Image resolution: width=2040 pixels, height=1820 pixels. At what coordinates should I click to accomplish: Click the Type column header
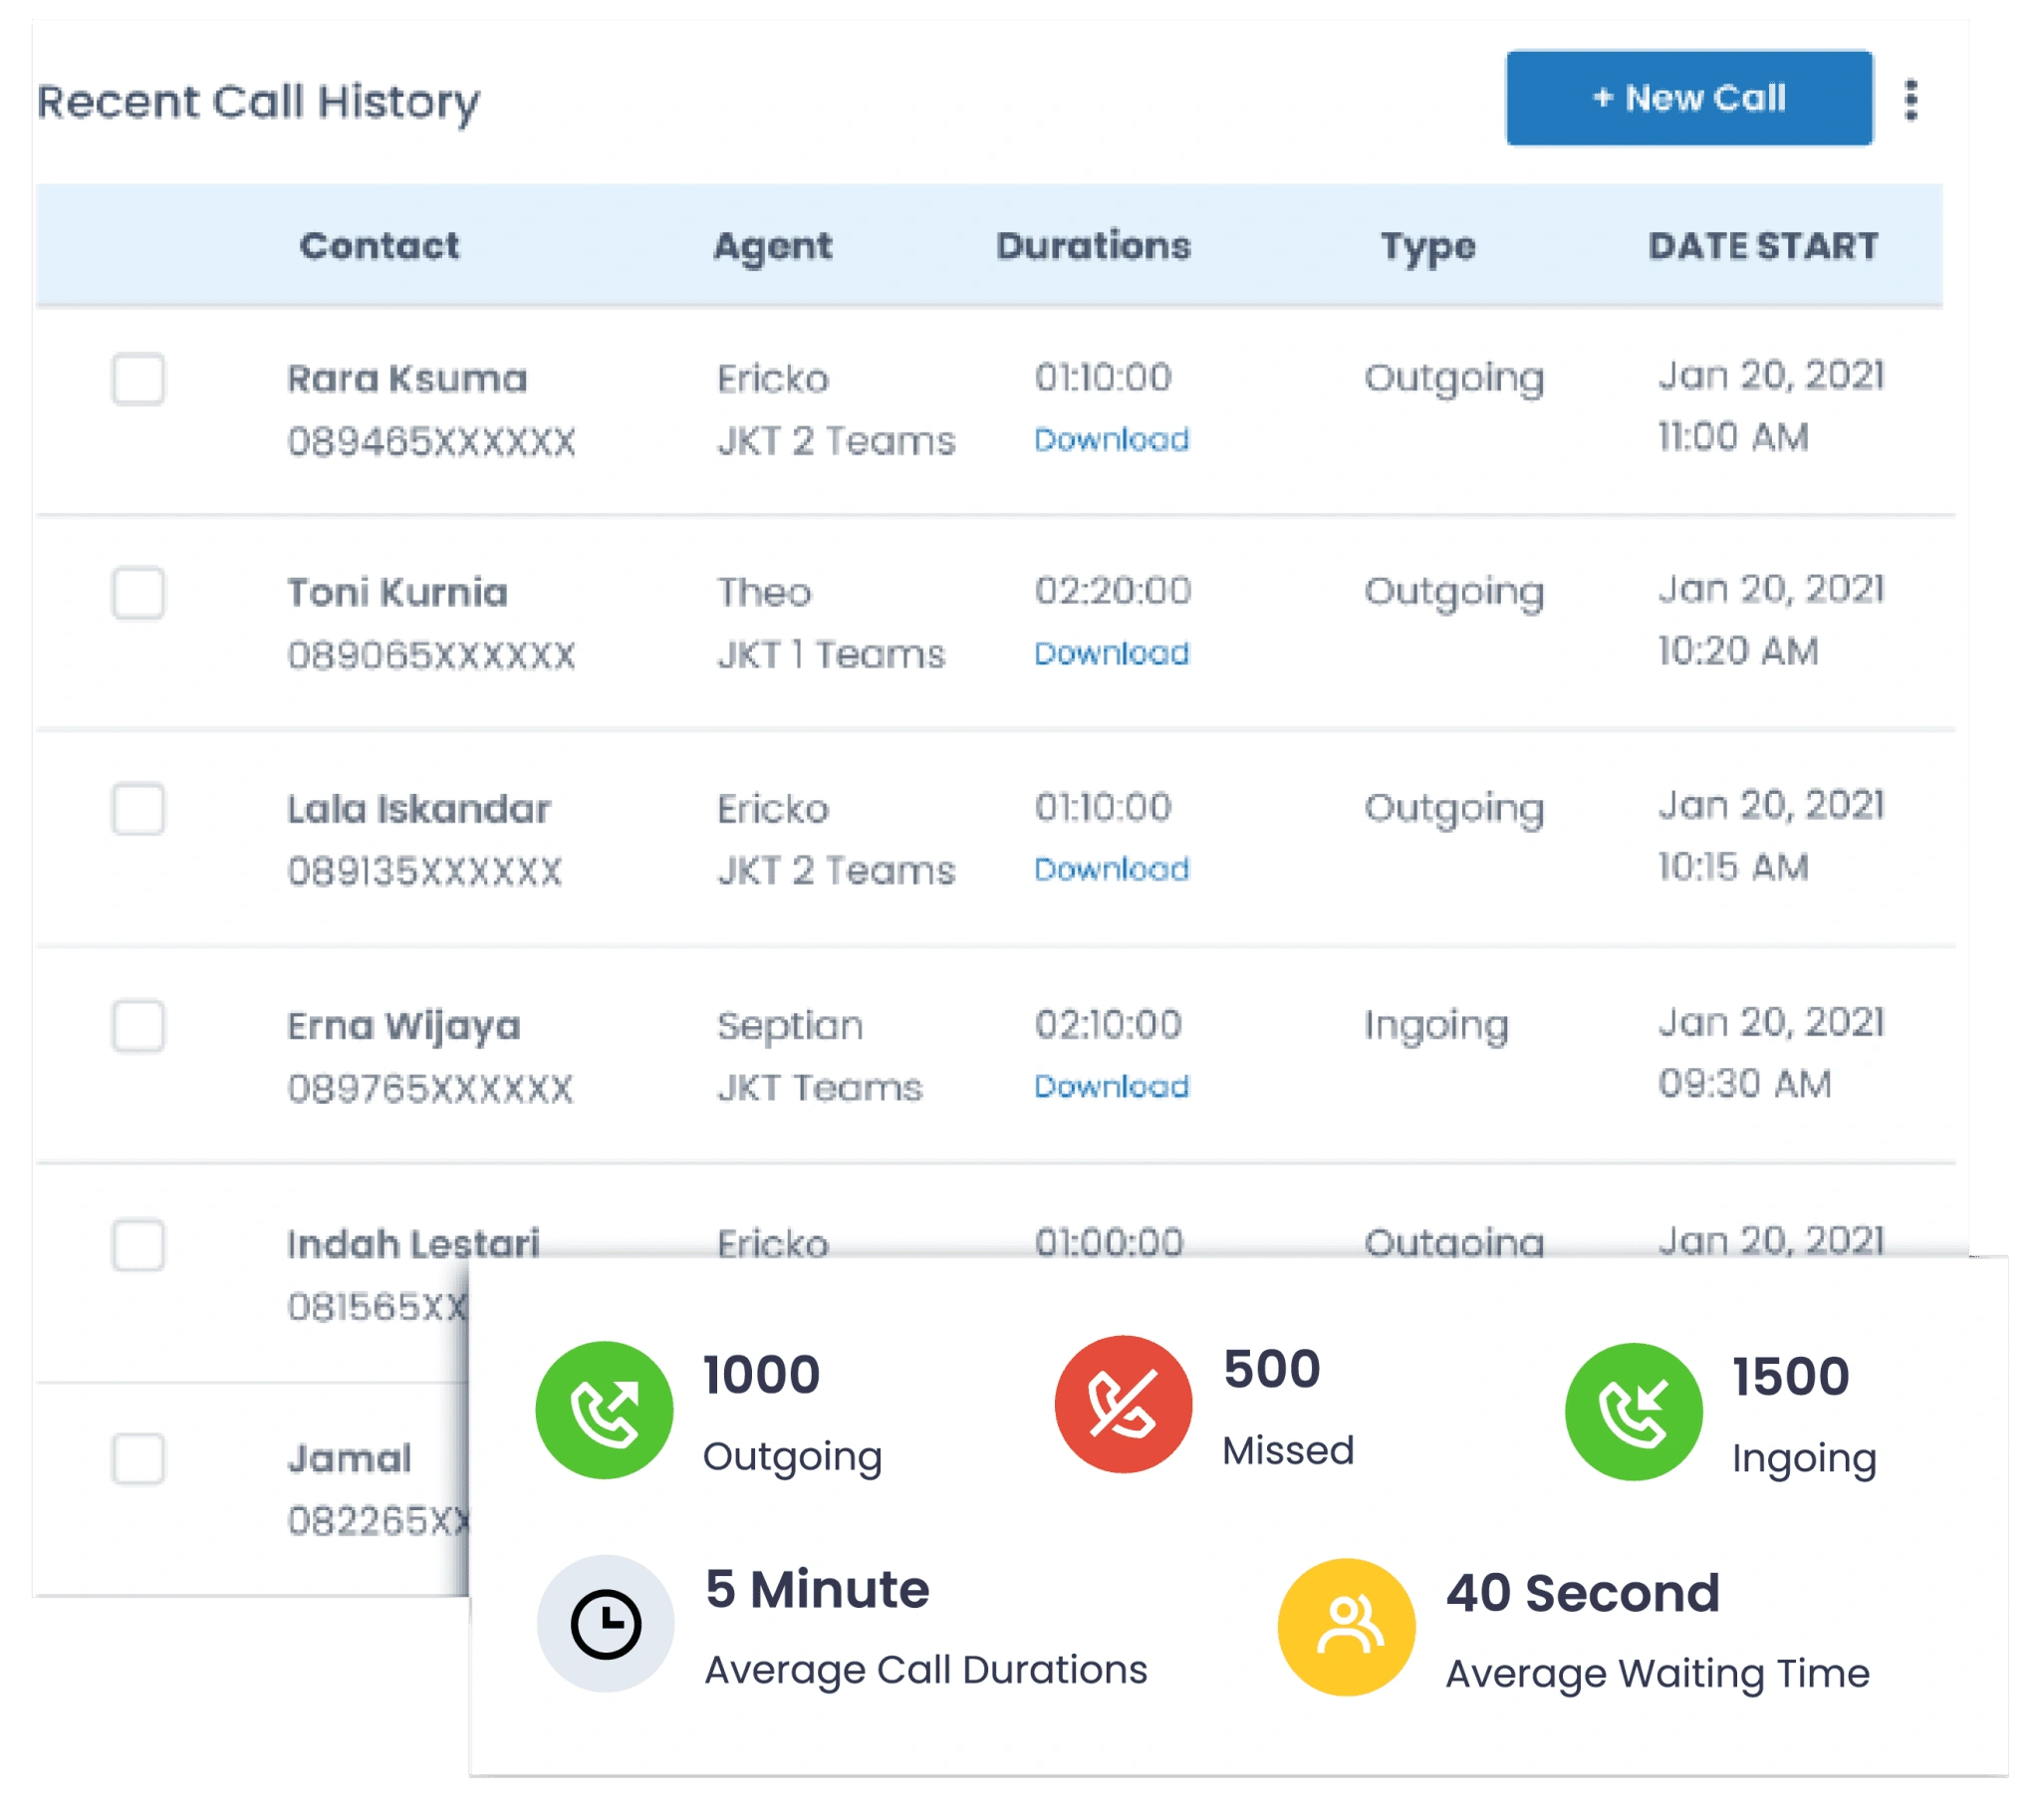click(1427, 246)
